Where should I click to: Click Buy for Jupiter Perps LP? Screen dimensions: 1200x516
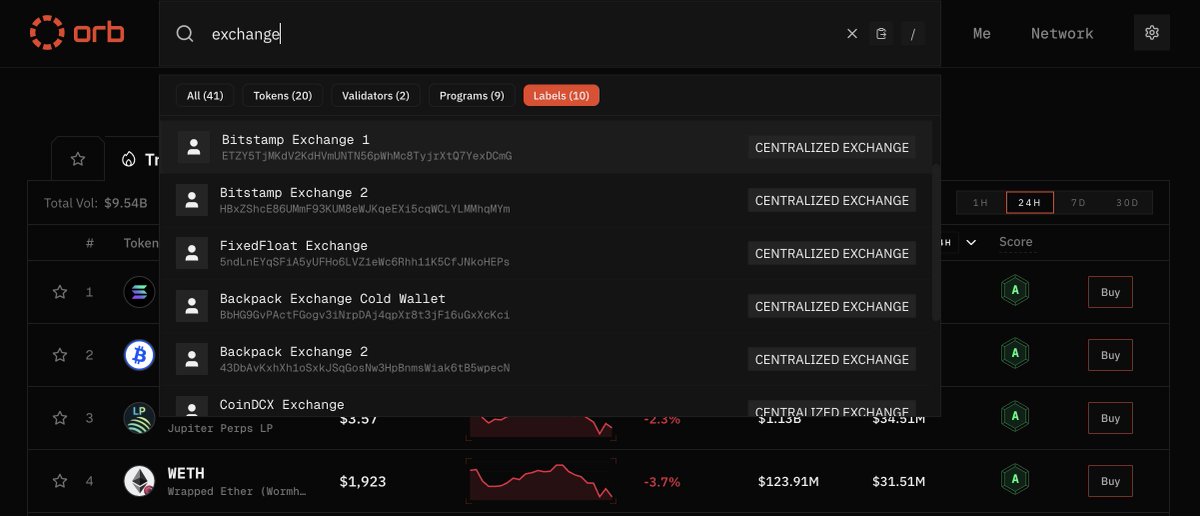(x=1110, y=418)
